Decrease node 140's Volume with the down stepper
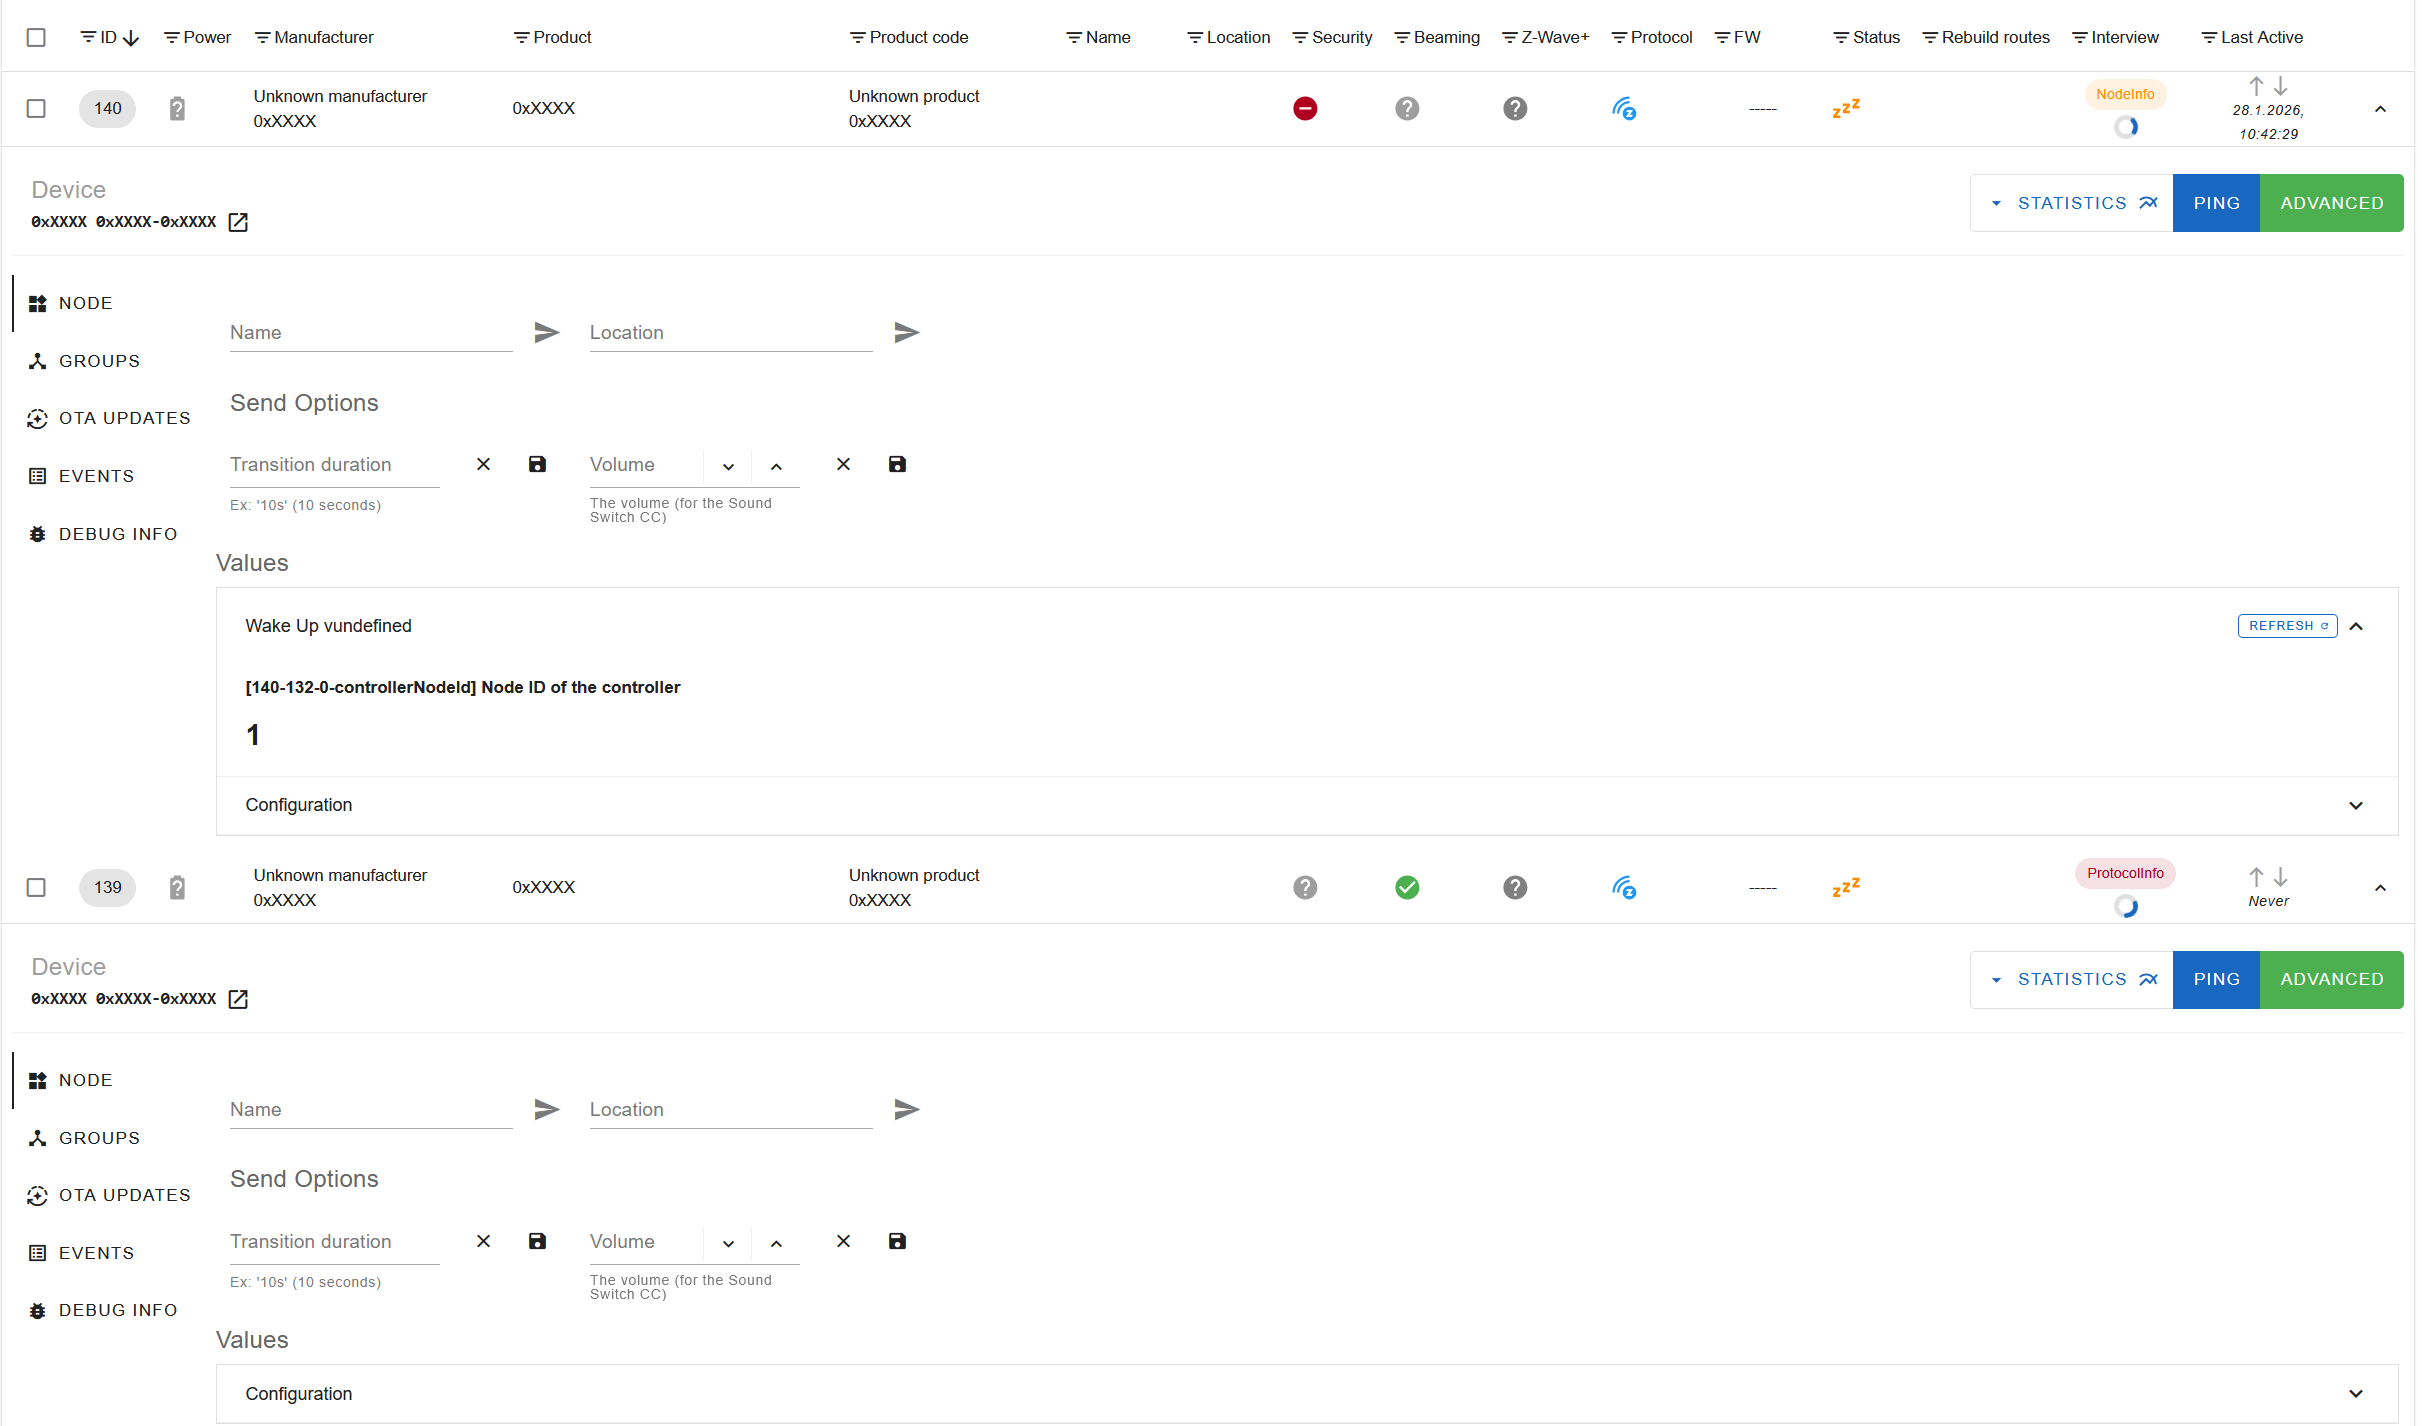Viewport: 2426px width, 1426px height. click(728, 466)
